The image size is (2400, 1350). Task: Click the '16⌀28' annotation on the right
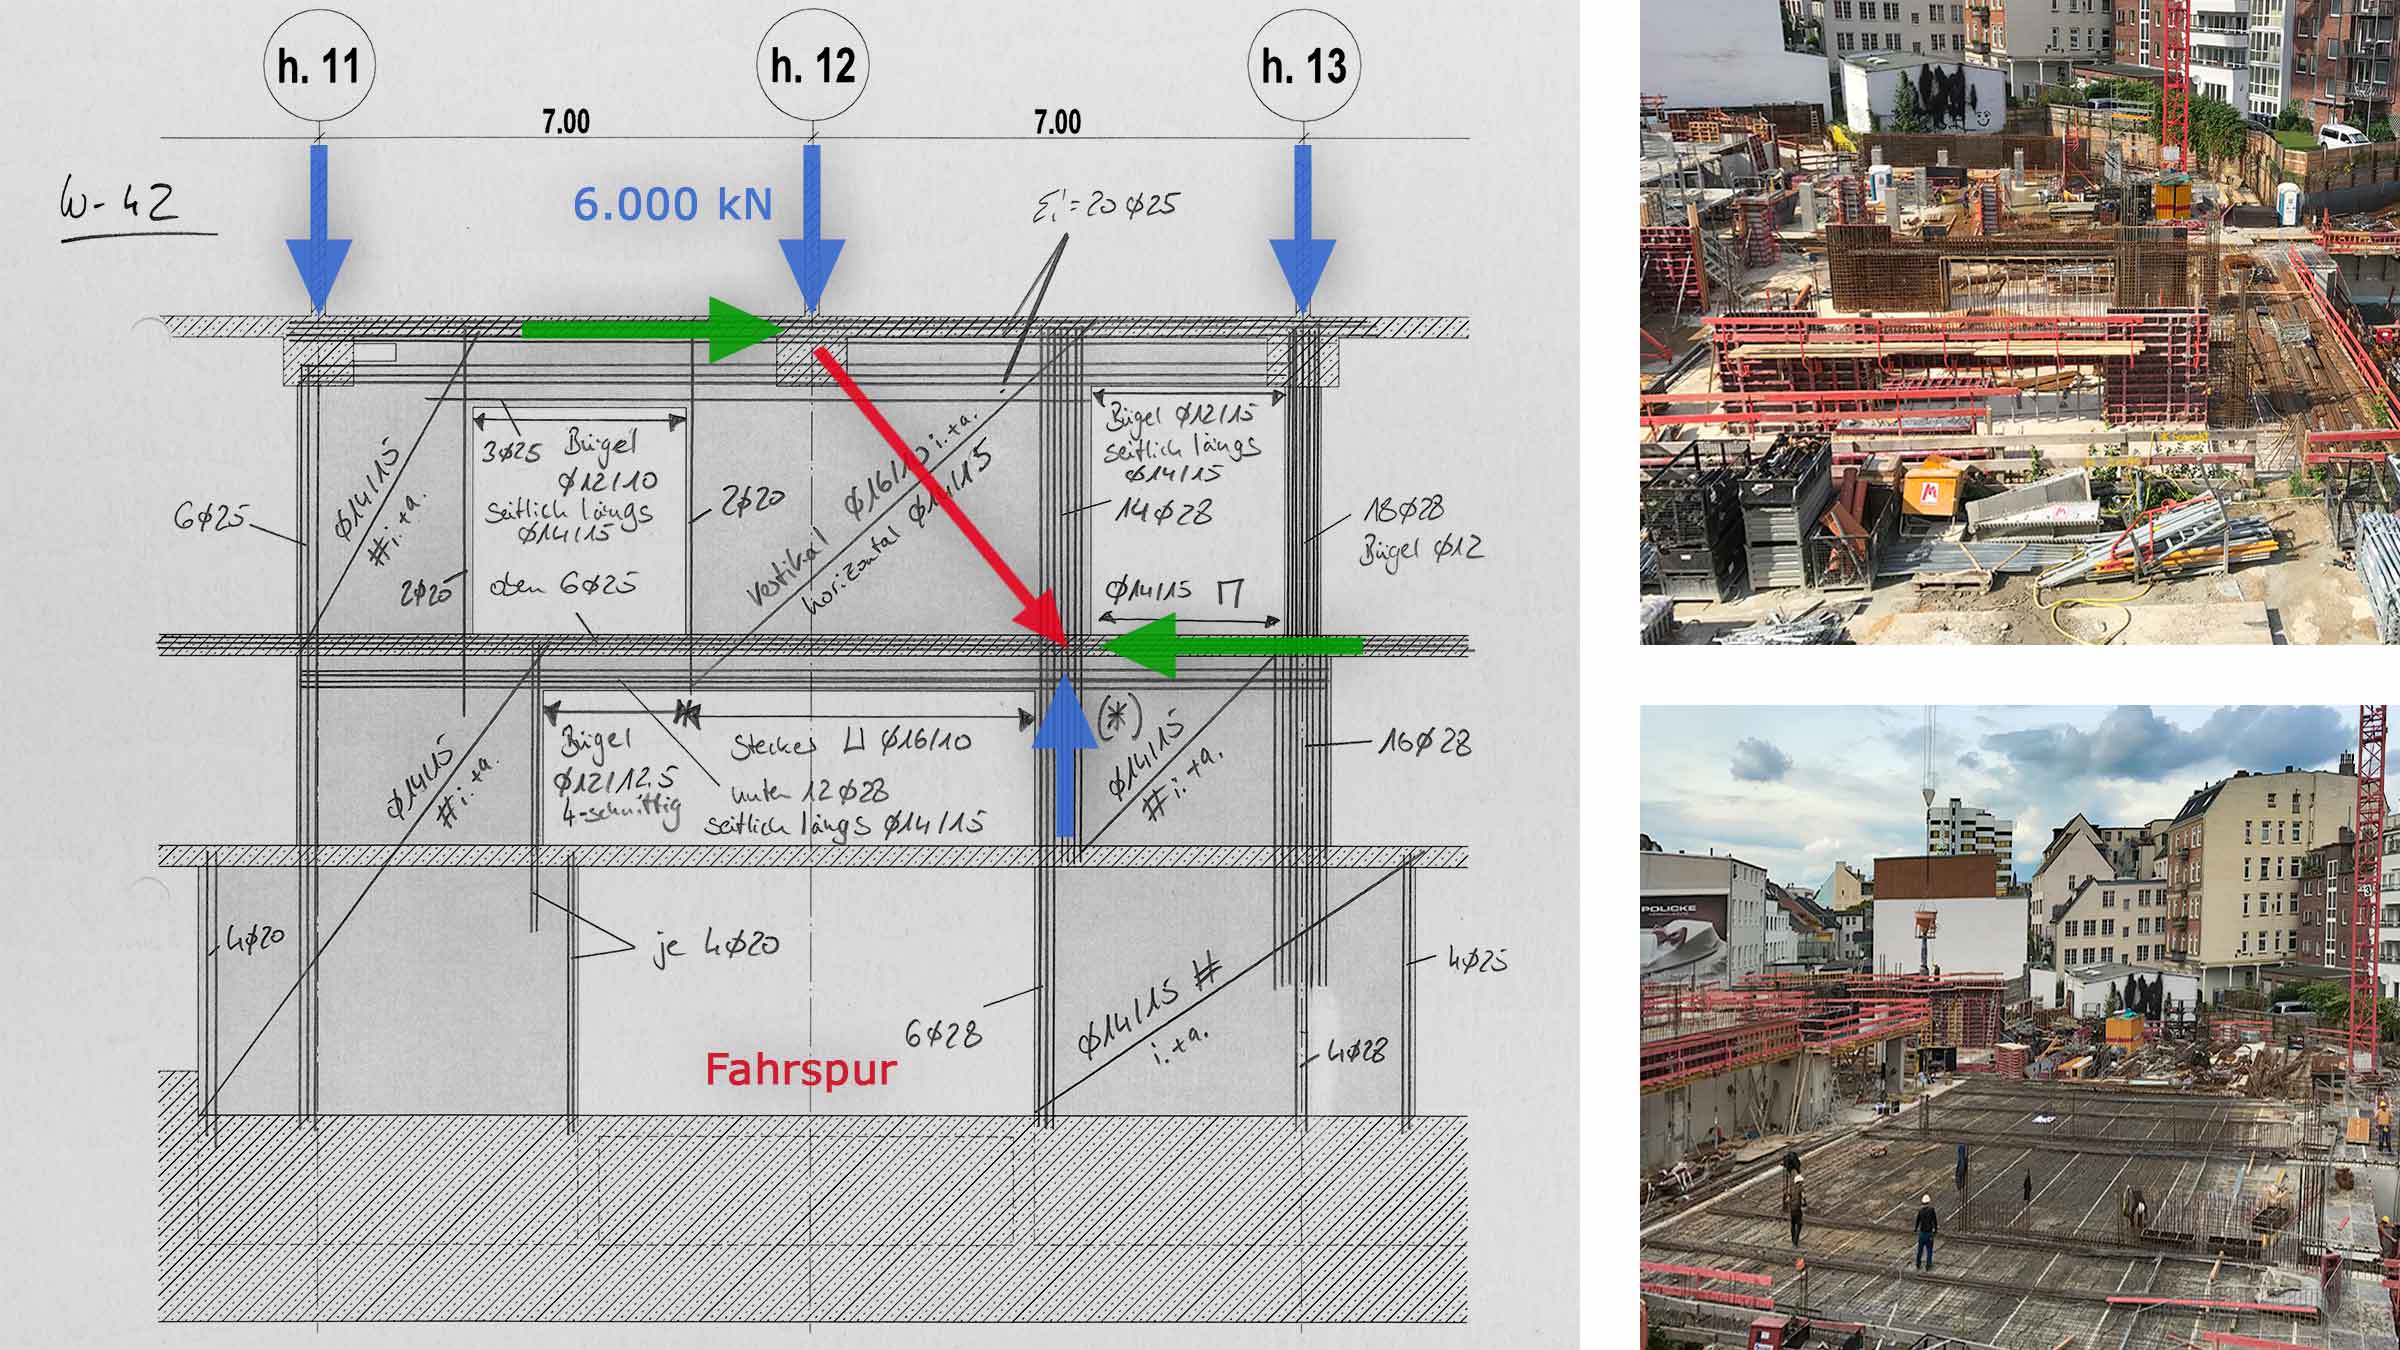1424,742
